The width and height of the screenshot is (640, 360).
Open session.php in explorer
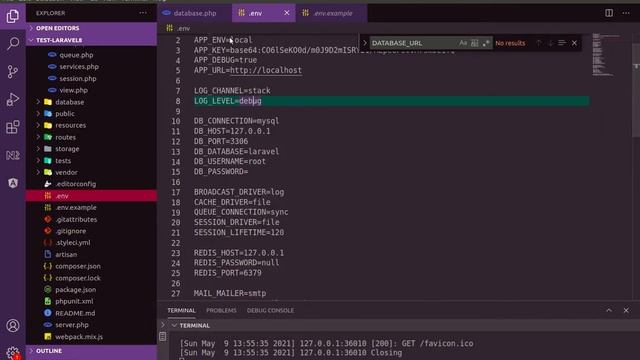pos(78,78)
